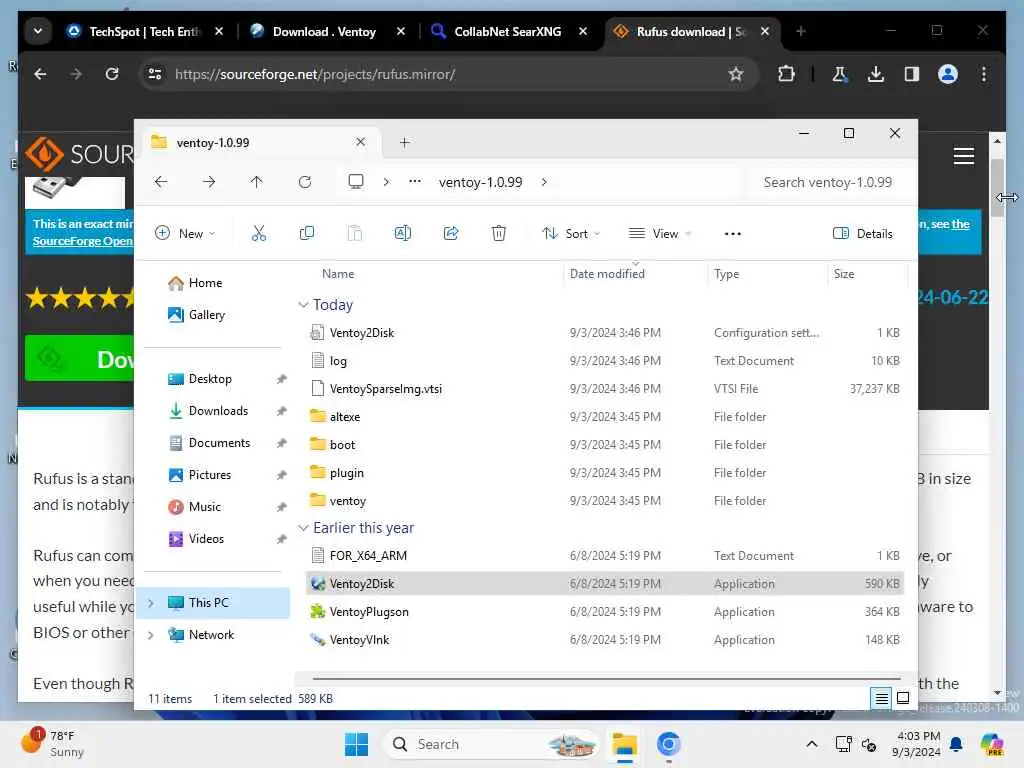Collapse the Today group

[x=303, y=305]
